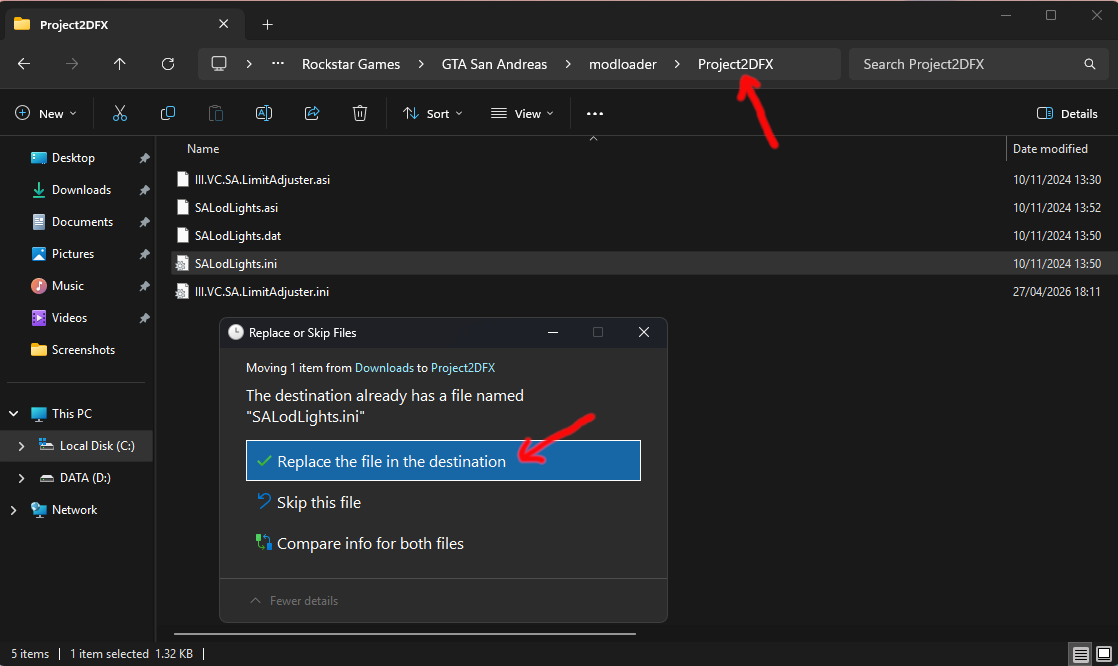Image resolution: width=1118 pixels, height=666 pixels.
Task: Unpin Downloads using its pin icon
Action: pyautogui.click(x=144, y=190)
